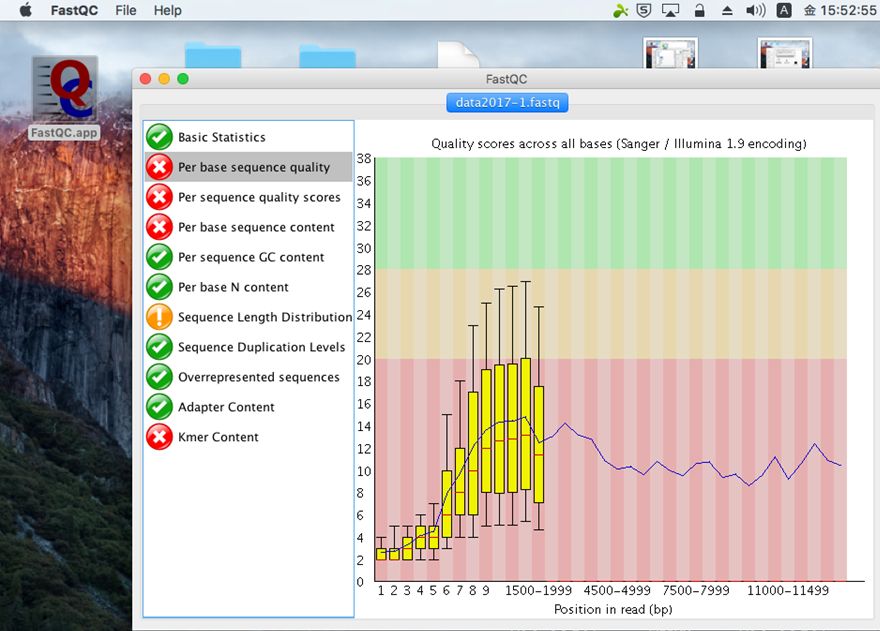Open the File menu
Screen dimensions: 880x631
pos(126,10)
